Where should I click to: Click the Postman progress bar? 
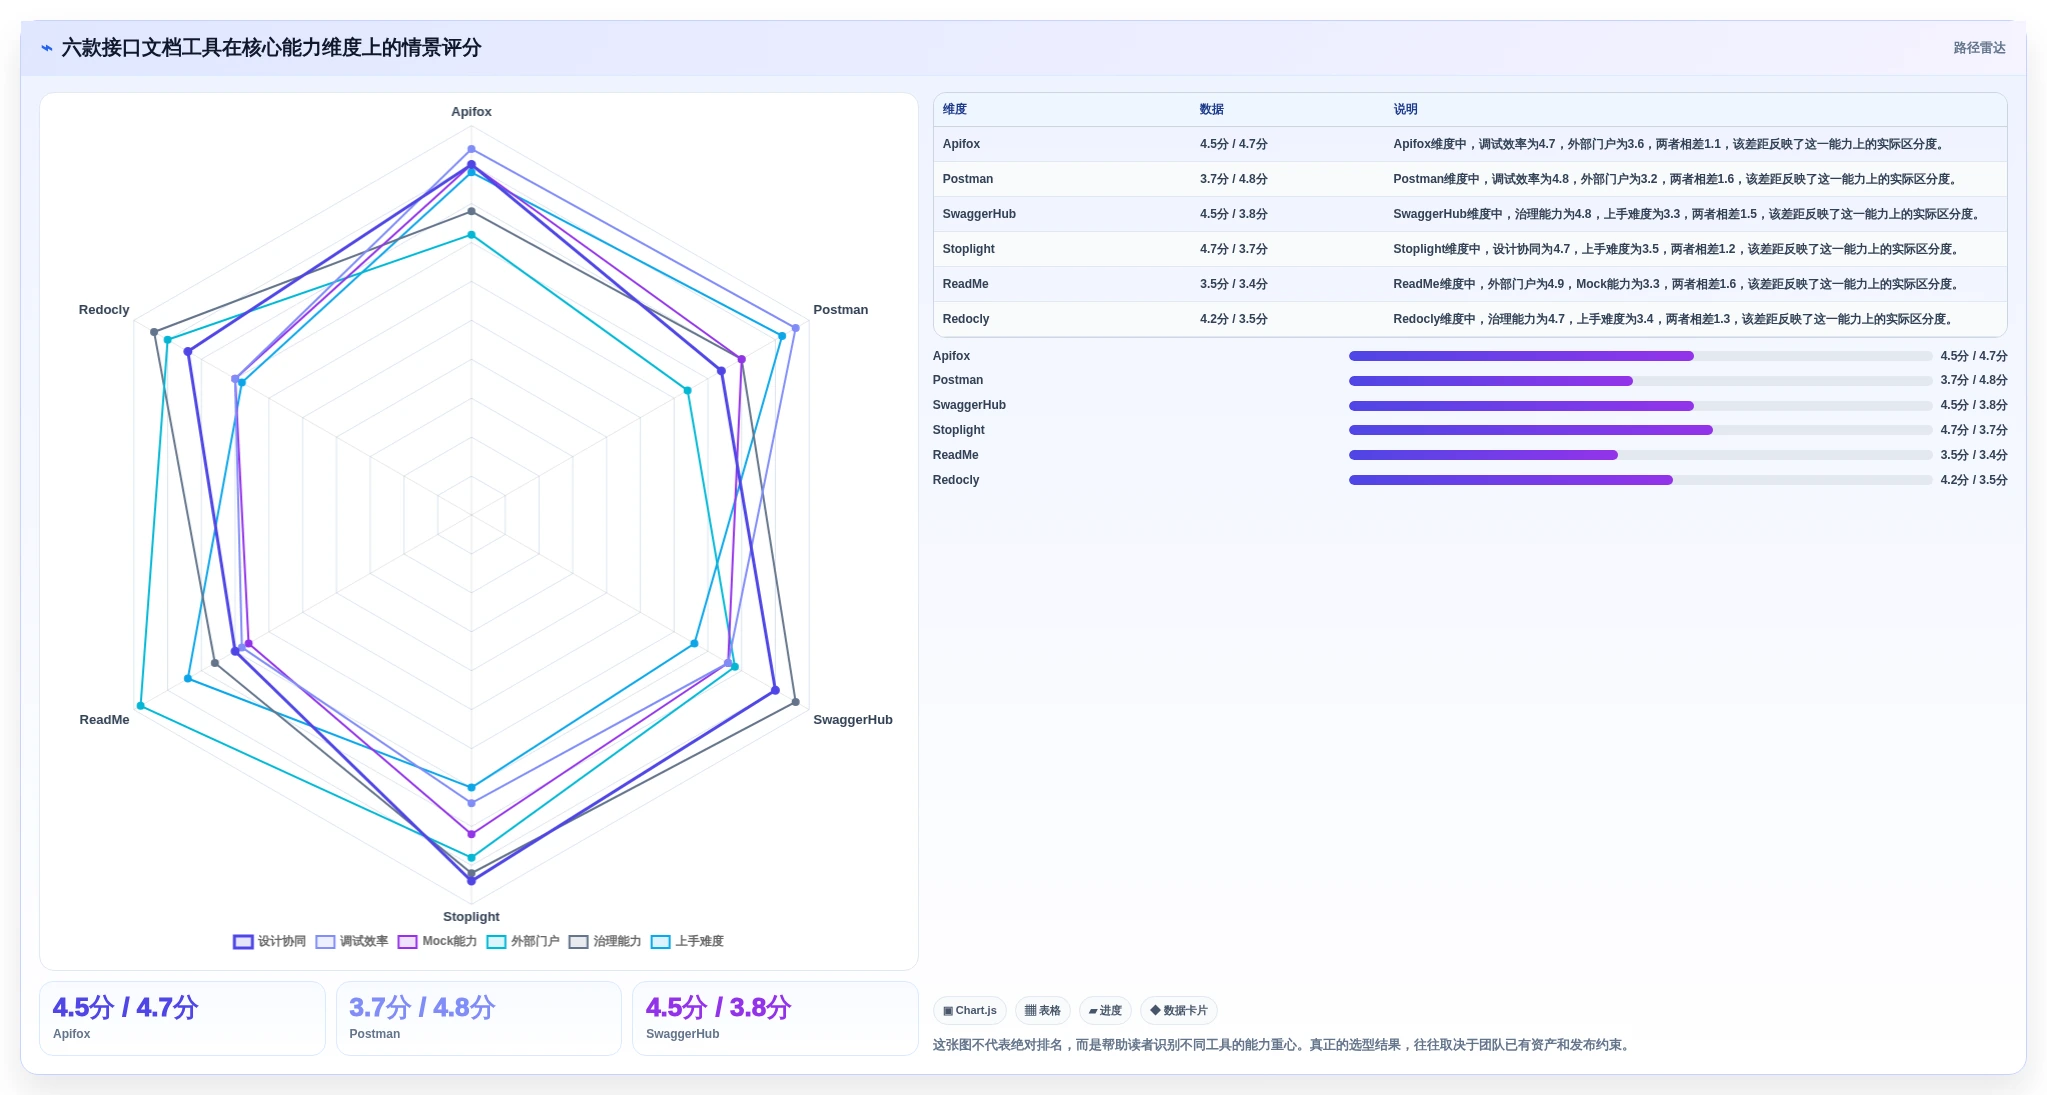(1640, 381)
